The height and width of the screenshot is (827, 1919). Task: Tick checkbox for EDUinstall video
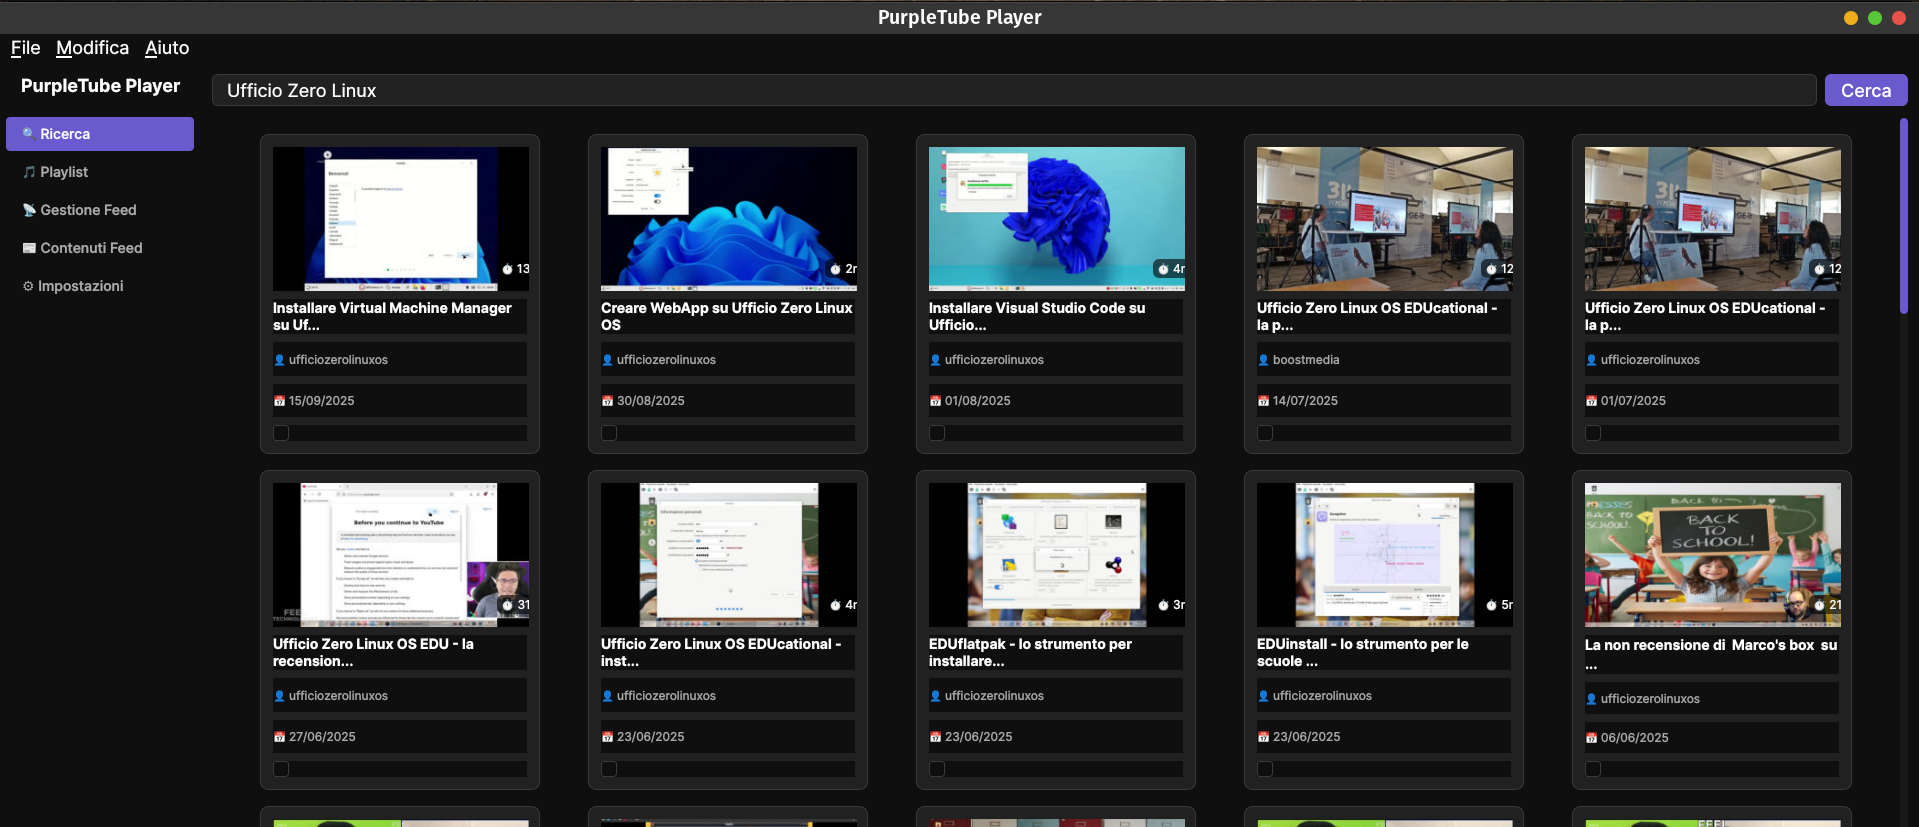pos(1265,769)
